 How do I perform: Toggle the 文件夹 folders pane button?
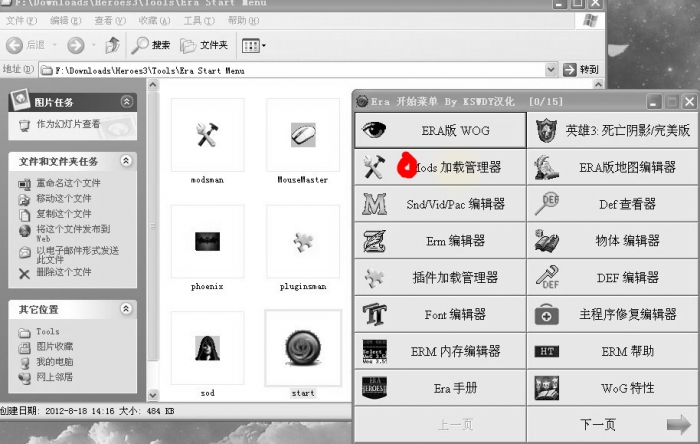tap(204, 45)
